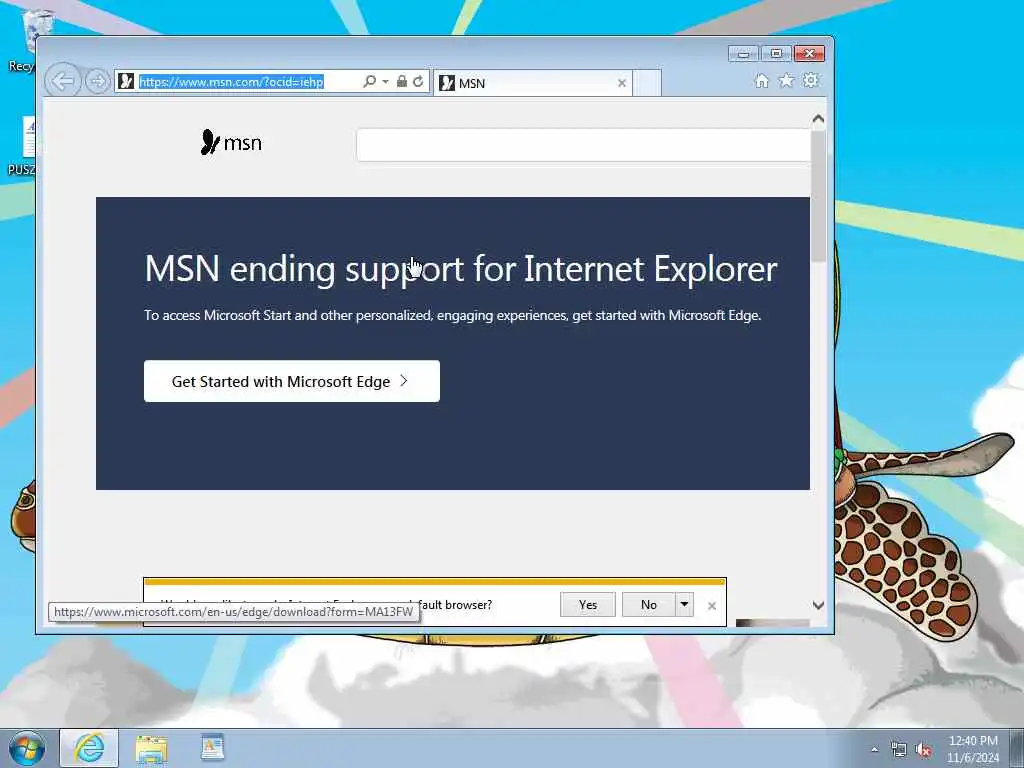Go to the Home page icon
This screenshot has height=768, width=1024.
761,80
